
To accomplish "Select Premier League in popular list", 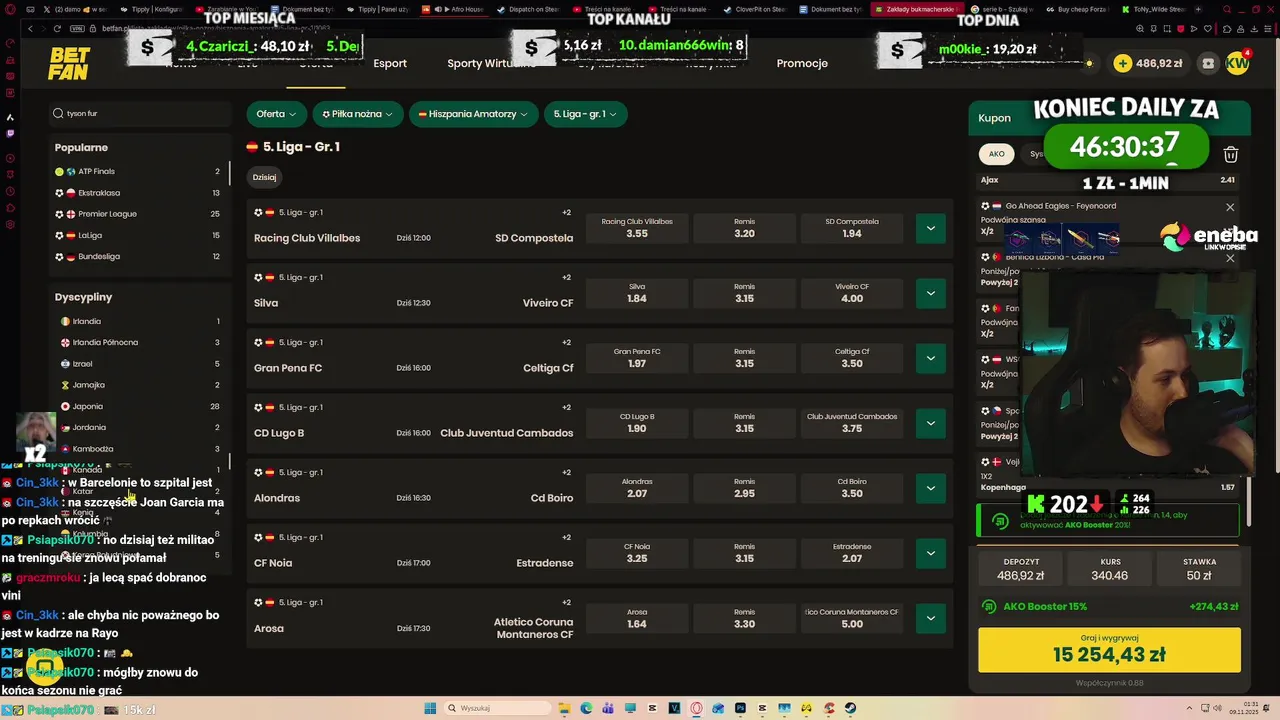I will [x=138, y=214].
